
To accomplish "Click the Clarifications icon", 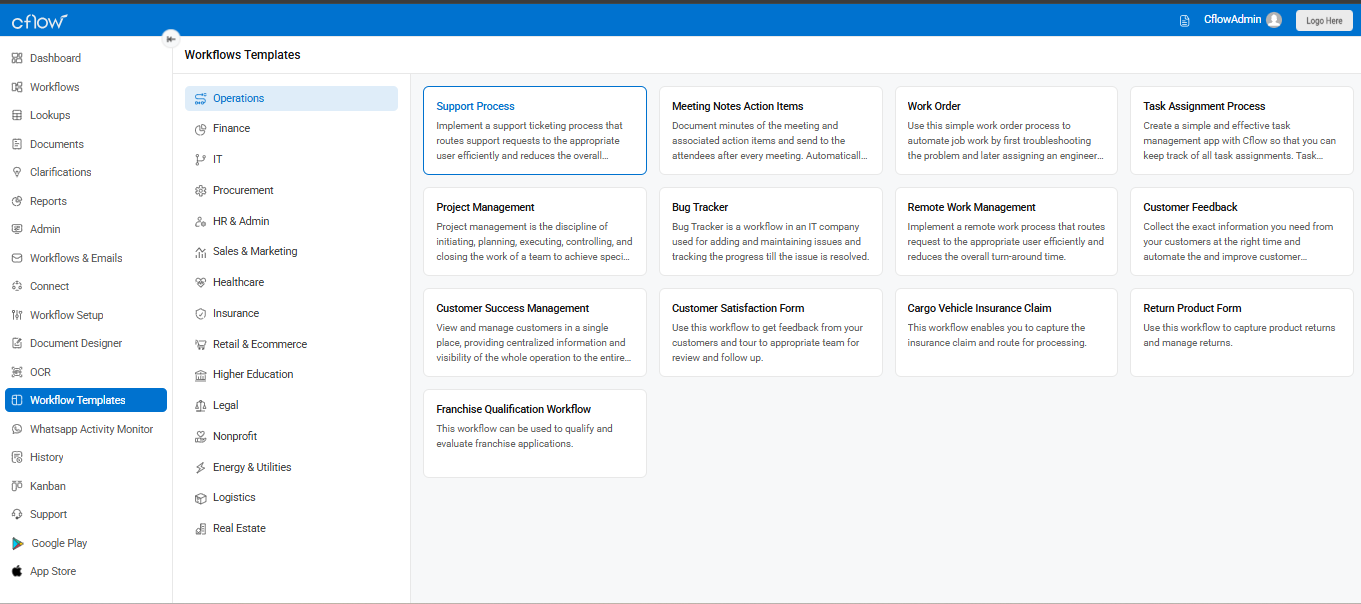I will tap(17, 172).
